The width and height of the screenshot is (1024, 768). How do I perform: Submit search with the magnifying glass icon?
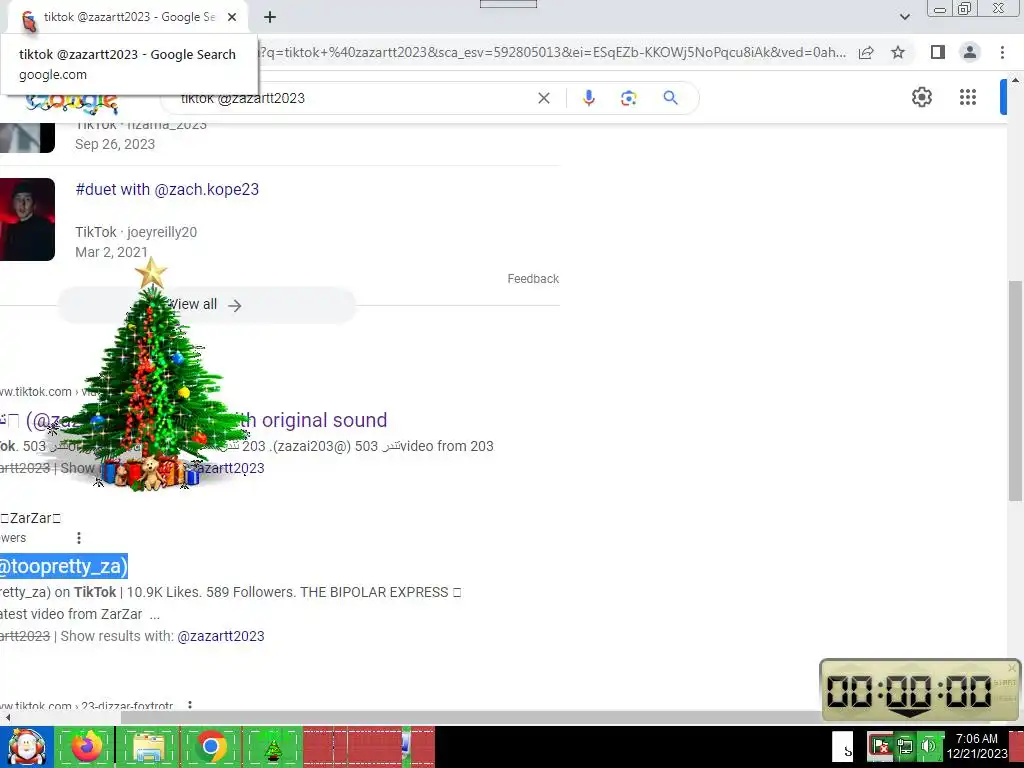coord(670,98)
